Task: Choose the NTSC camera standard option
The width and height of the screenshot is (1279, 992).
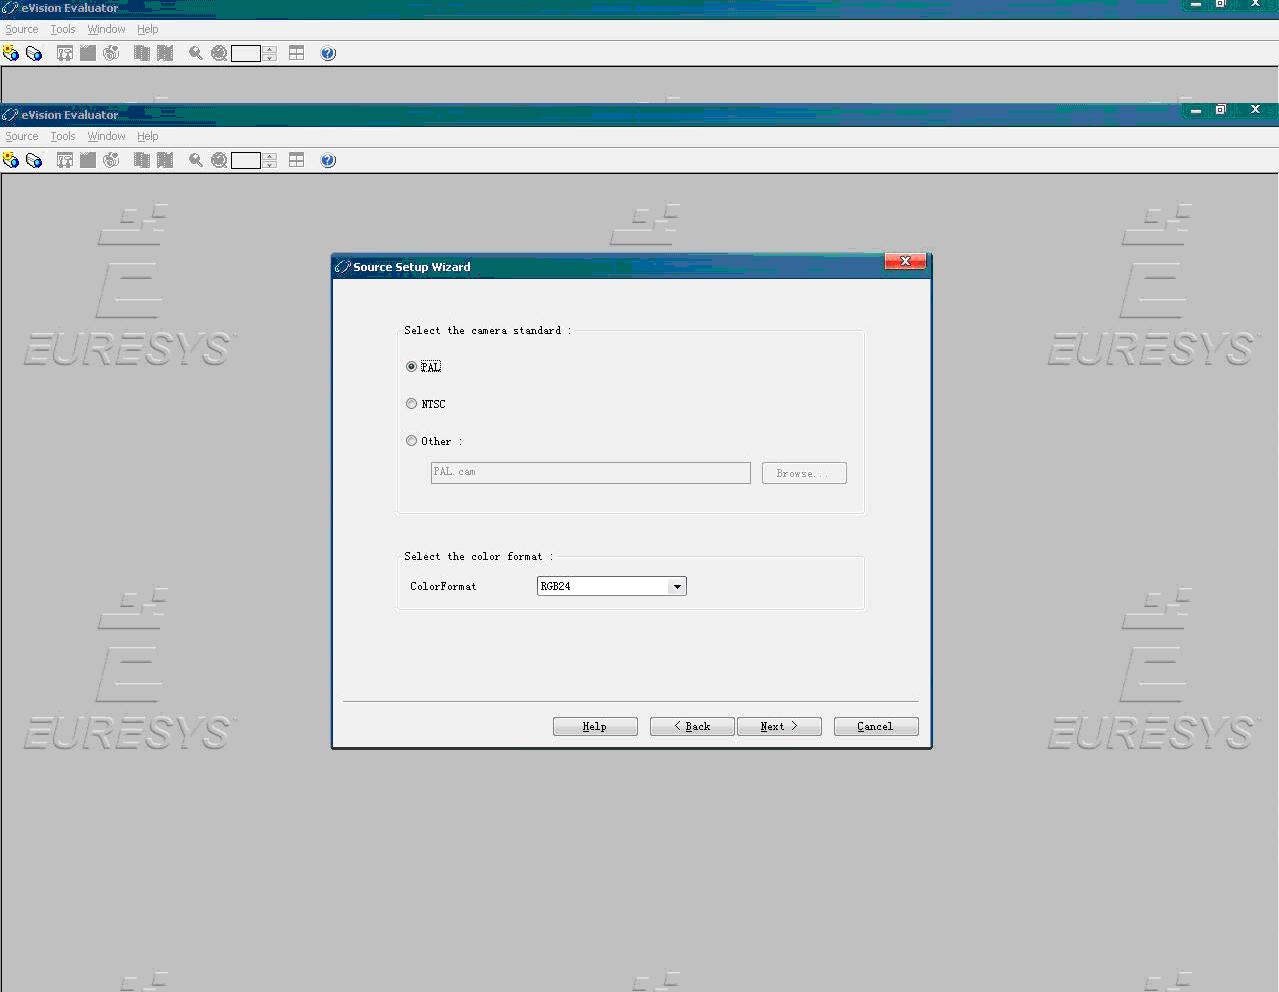Action: tap(411, 404)
